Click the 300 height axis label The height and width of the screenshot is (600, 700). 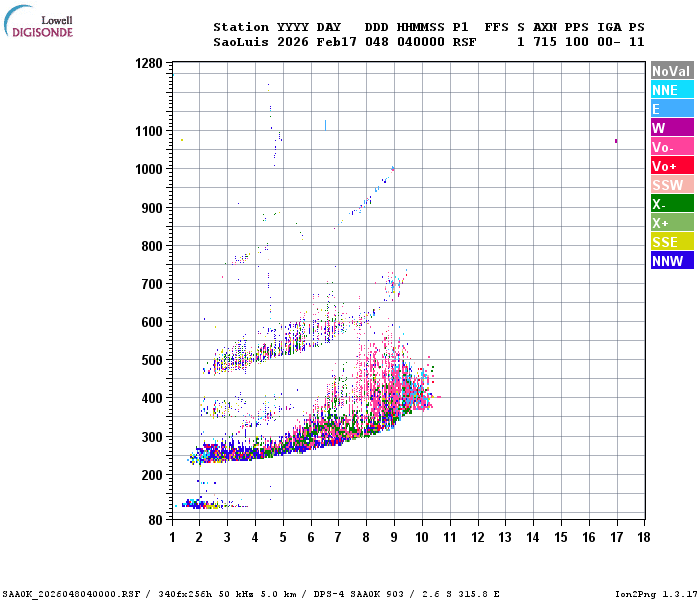pos(152,437)
